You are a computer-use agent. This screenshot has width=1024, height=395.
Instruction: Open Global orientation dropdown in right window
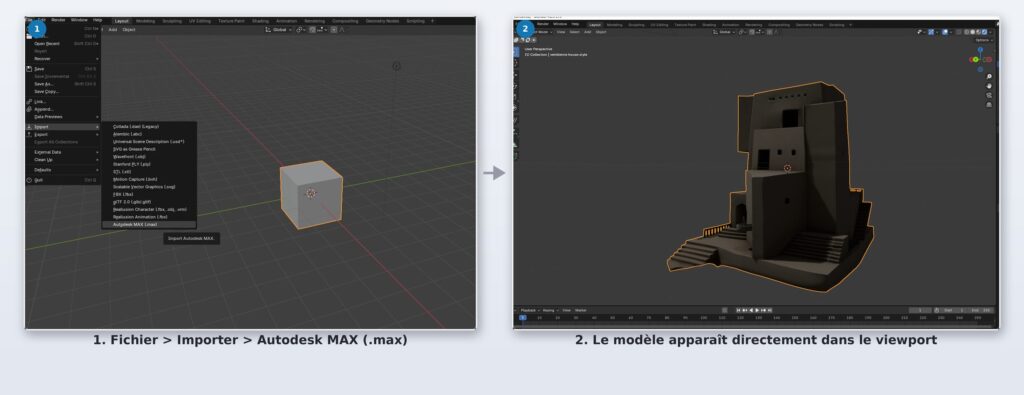(724, 32)
